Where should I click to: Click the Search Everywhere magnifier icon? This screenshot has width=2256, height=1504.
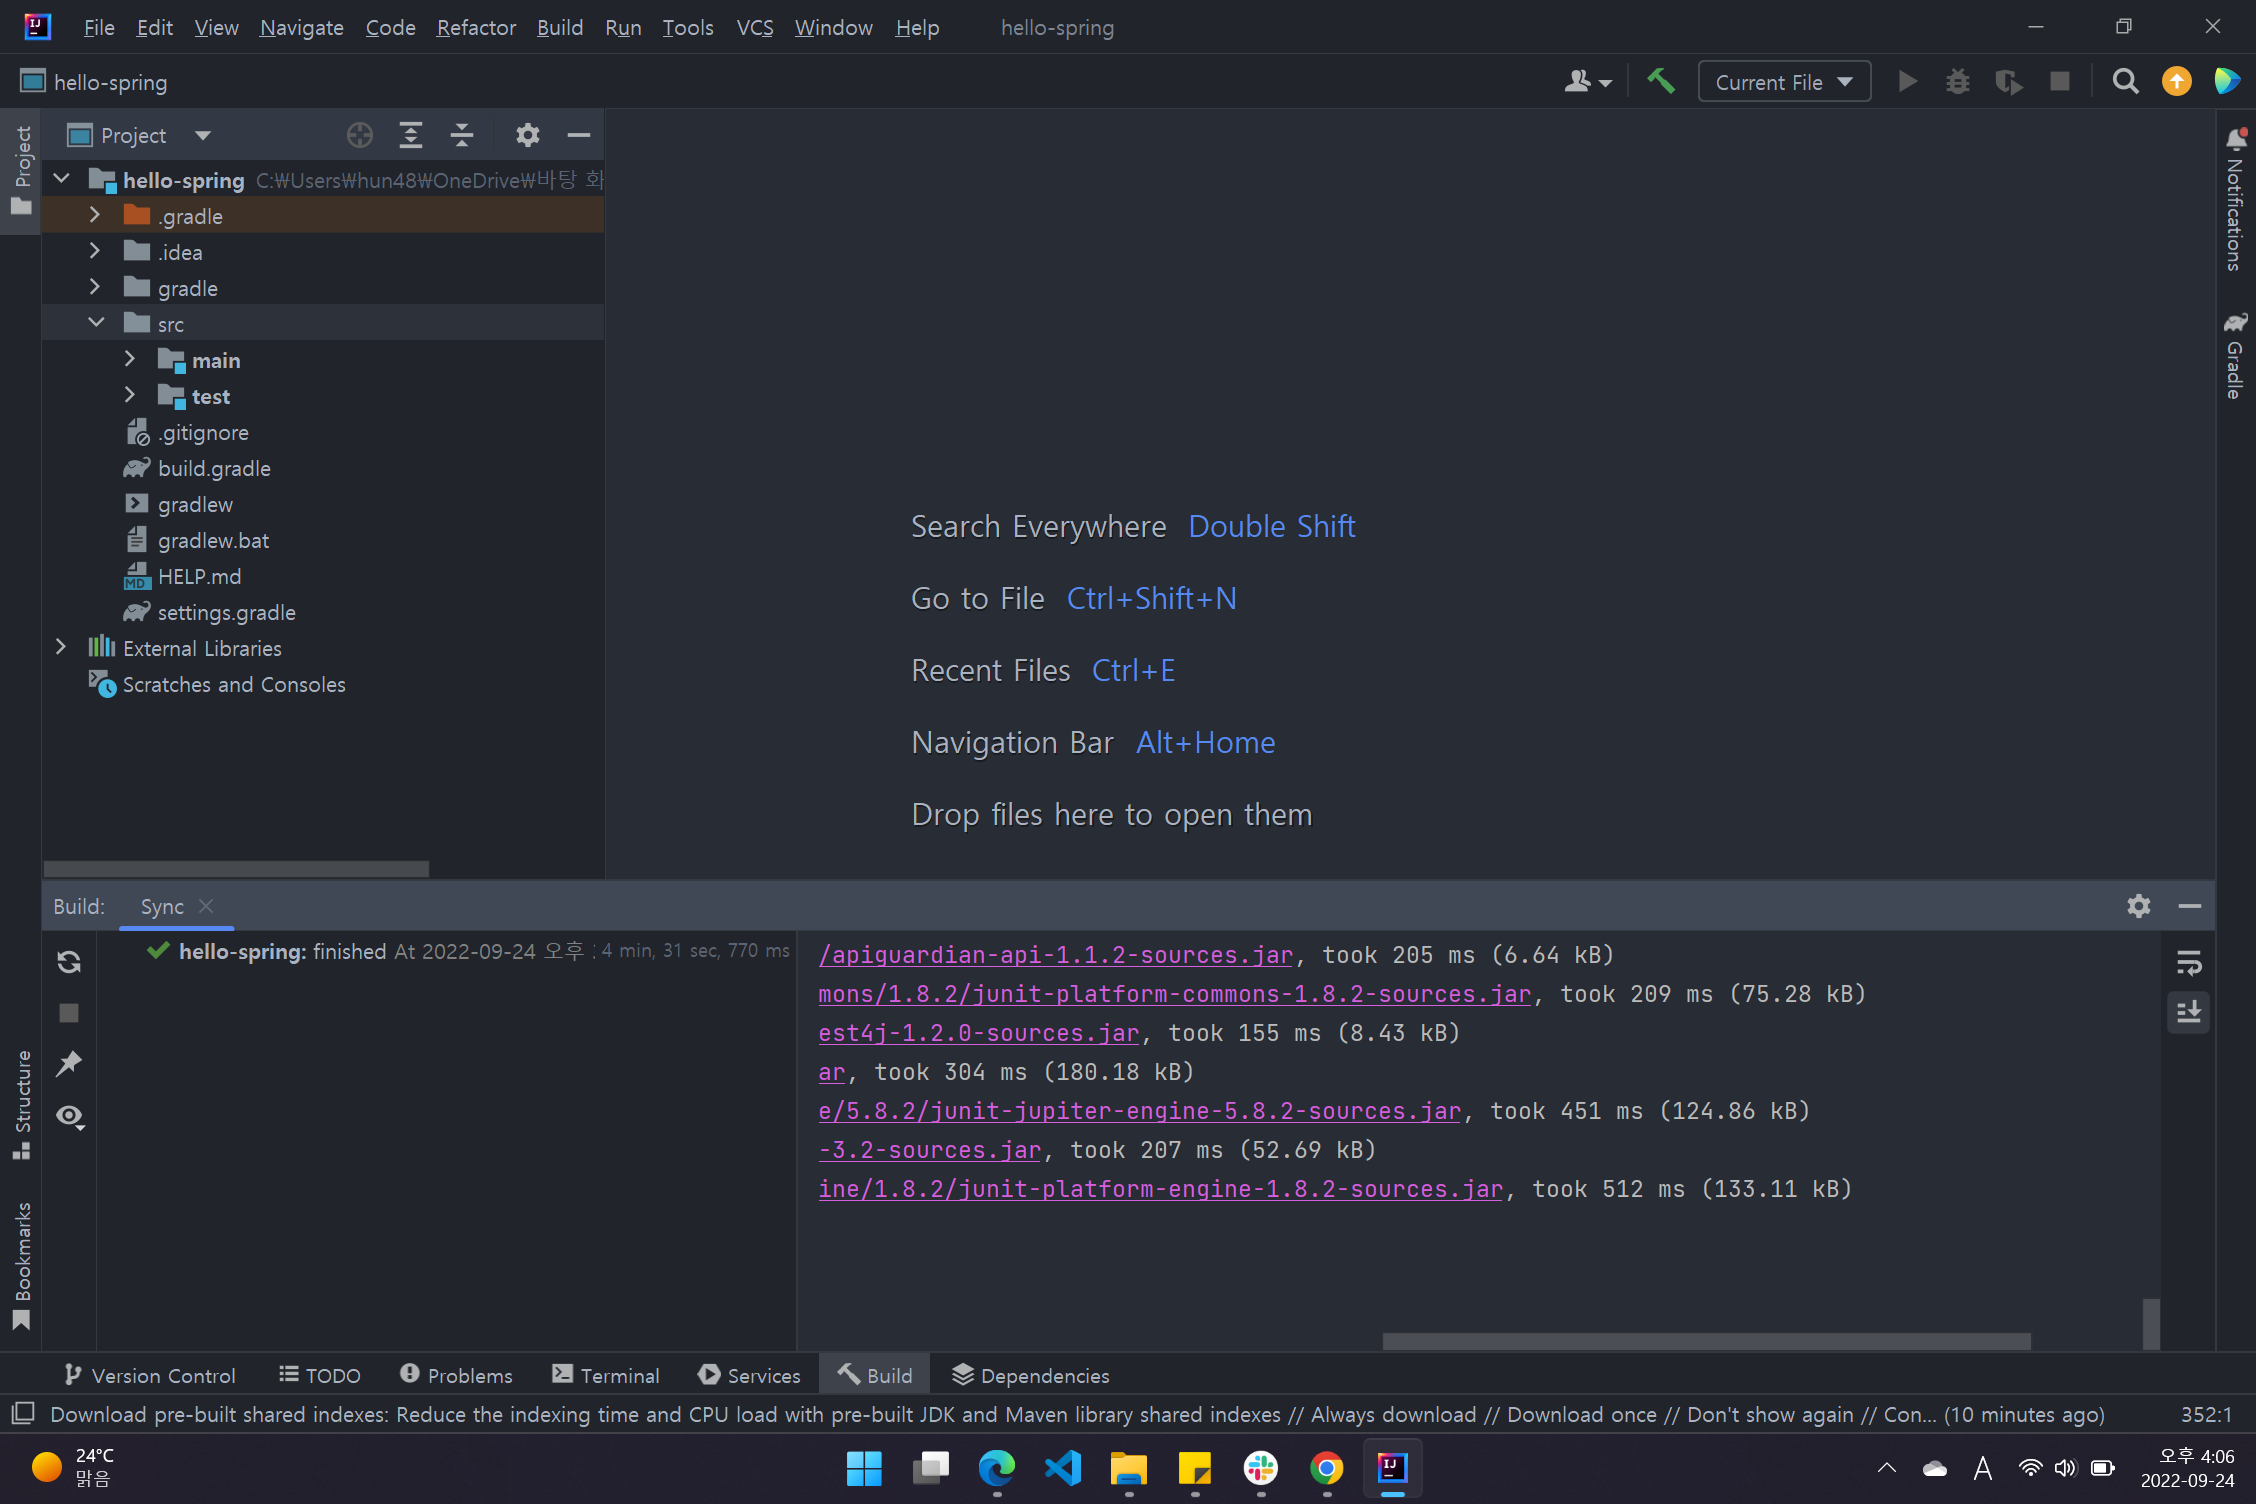click(2125, 81)
